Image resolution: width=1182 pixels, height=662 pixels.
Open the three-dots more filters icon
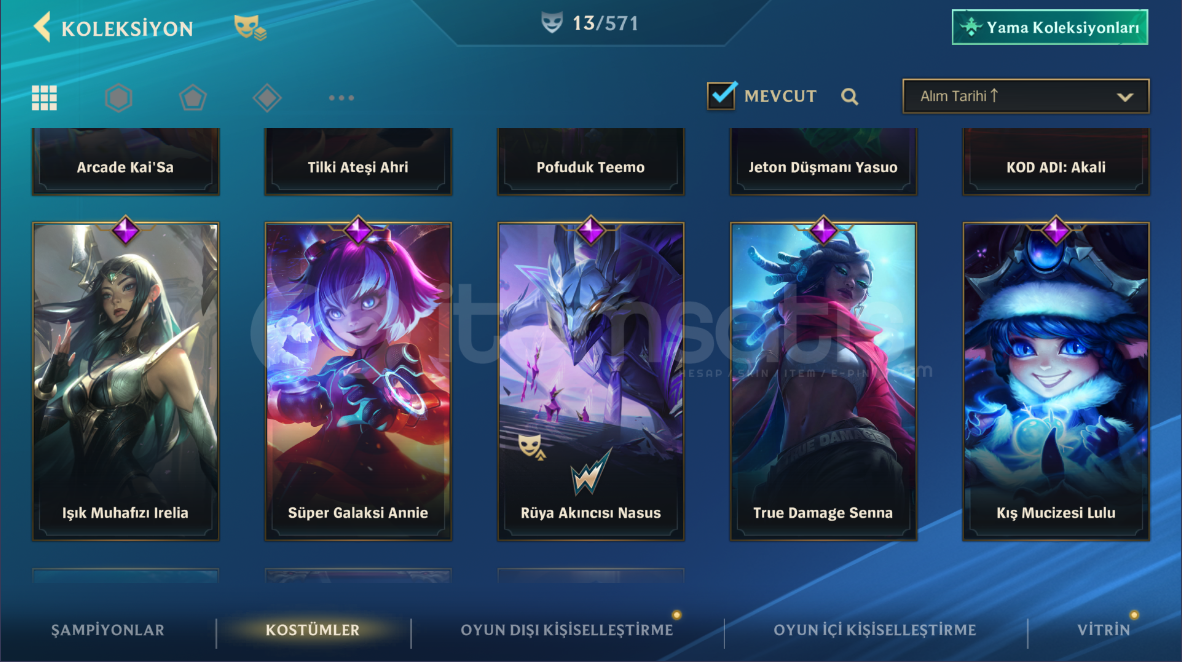click(x=341, y=97)
